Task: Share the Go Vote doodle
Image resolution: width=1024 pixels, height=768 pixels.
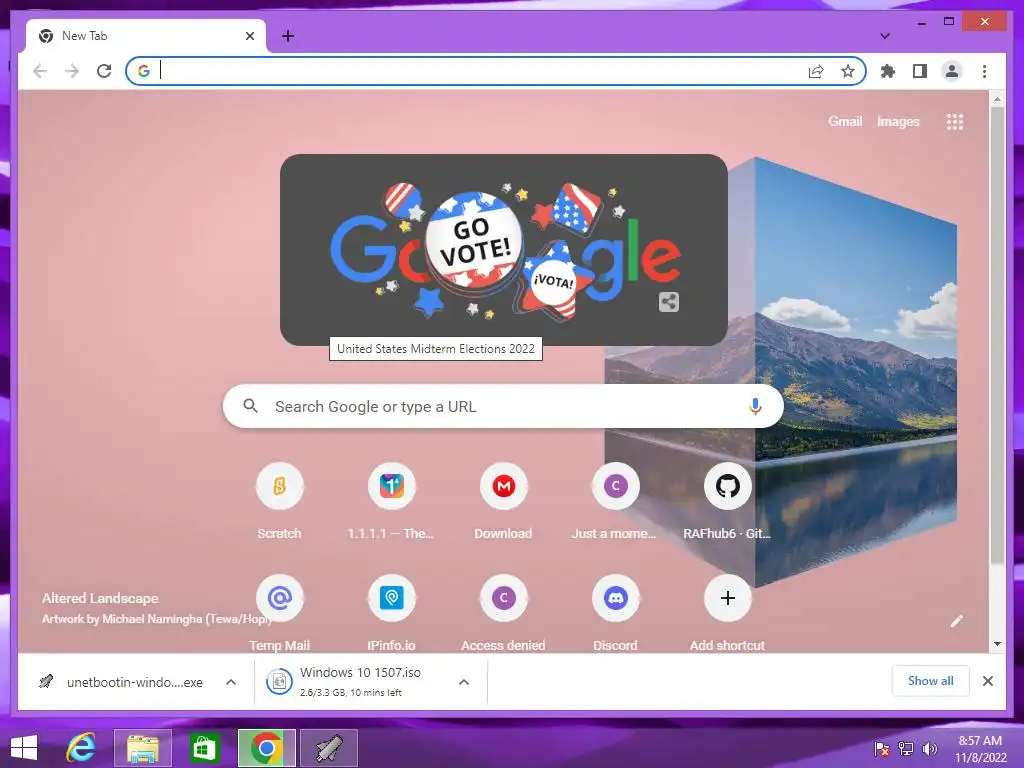Action: pyautogui.click(x=668, y=302)
